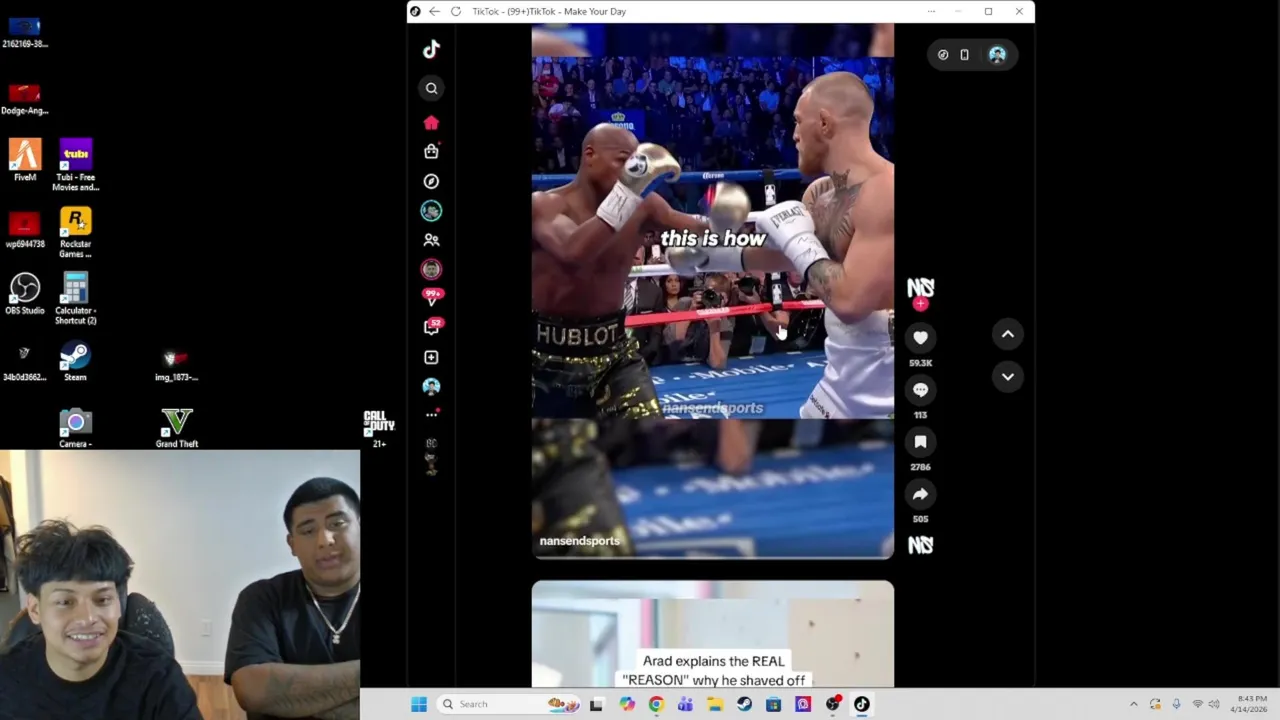Viewport: 1280px width, 720px height.
Task: Like the video with heart icon
Action: click(920, 338)
